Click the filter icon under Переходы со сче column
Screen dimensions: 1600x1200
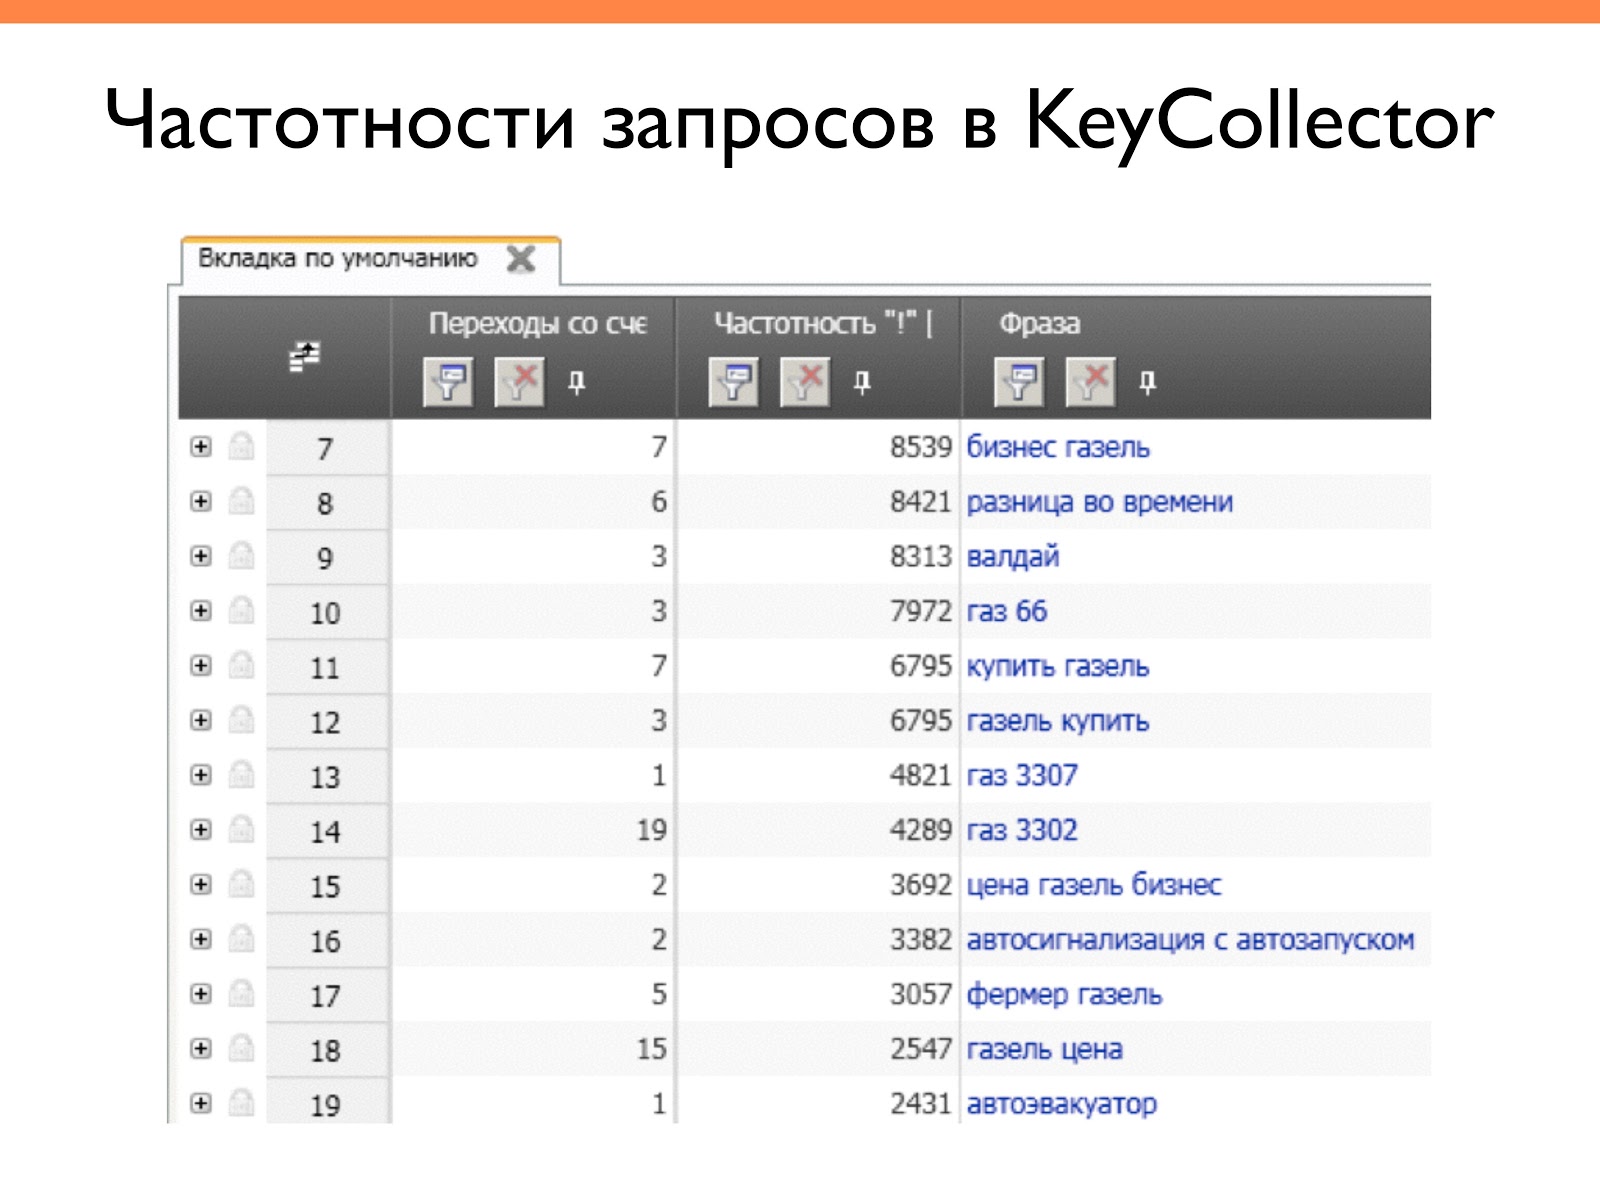[448, 382]
